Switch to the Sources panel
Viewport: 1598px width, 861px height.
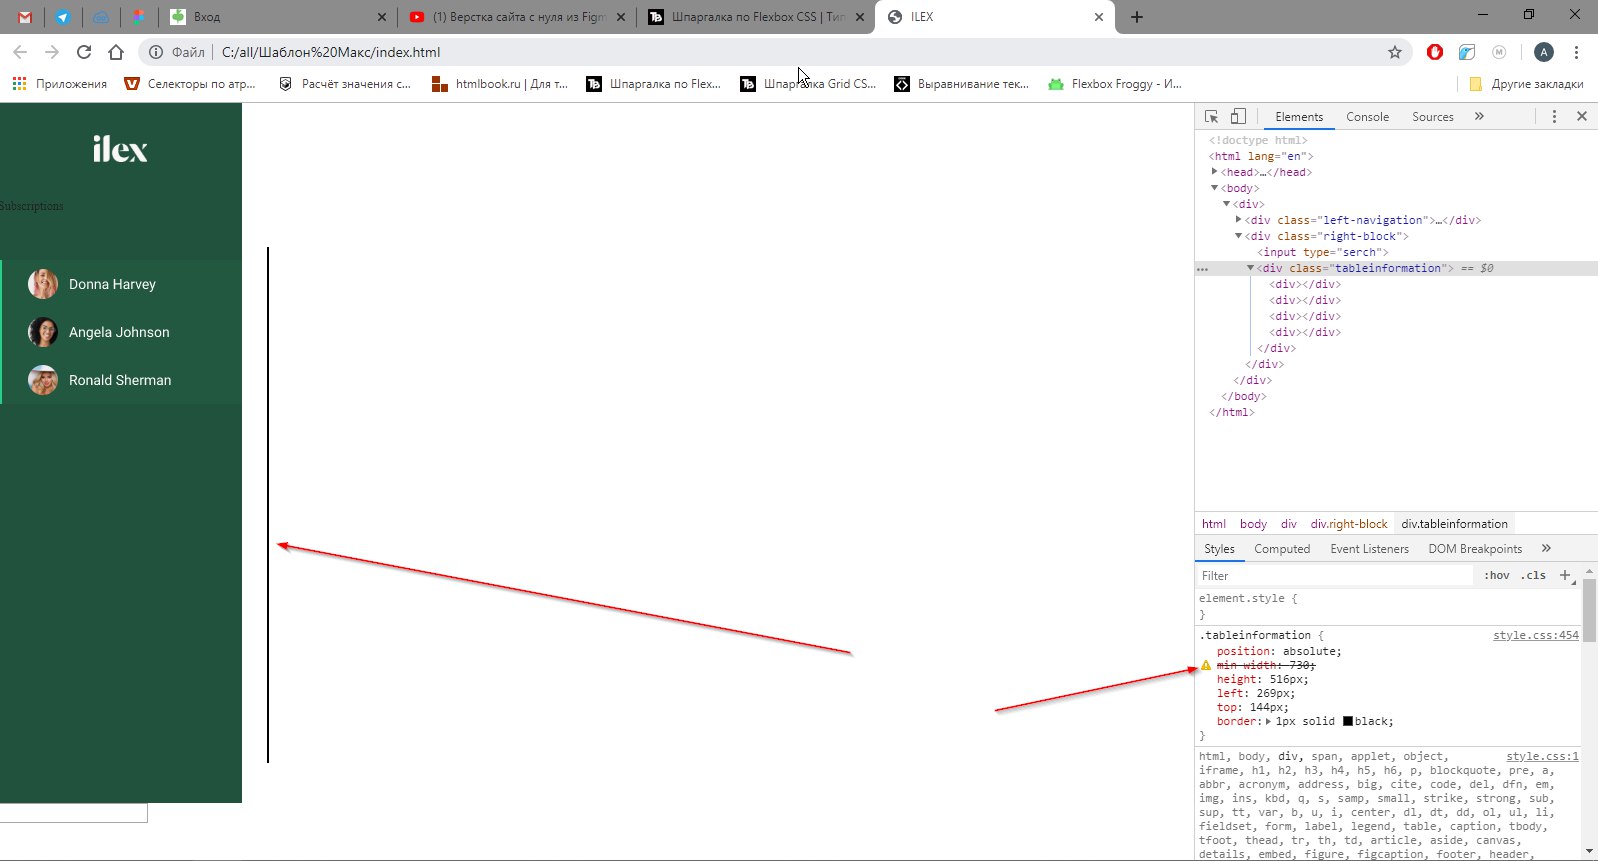pos(1432,117)
